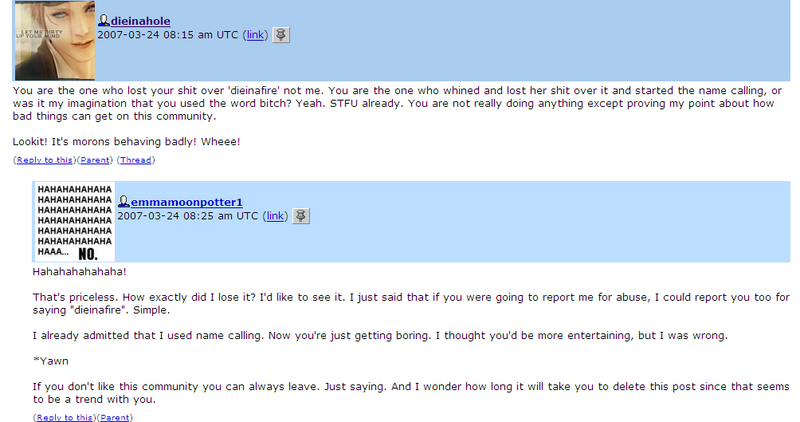Click 'Reply to this' under emmamoonpotter1's comment
This screenshot has width=800, height=422.
(x=64, y=417)
